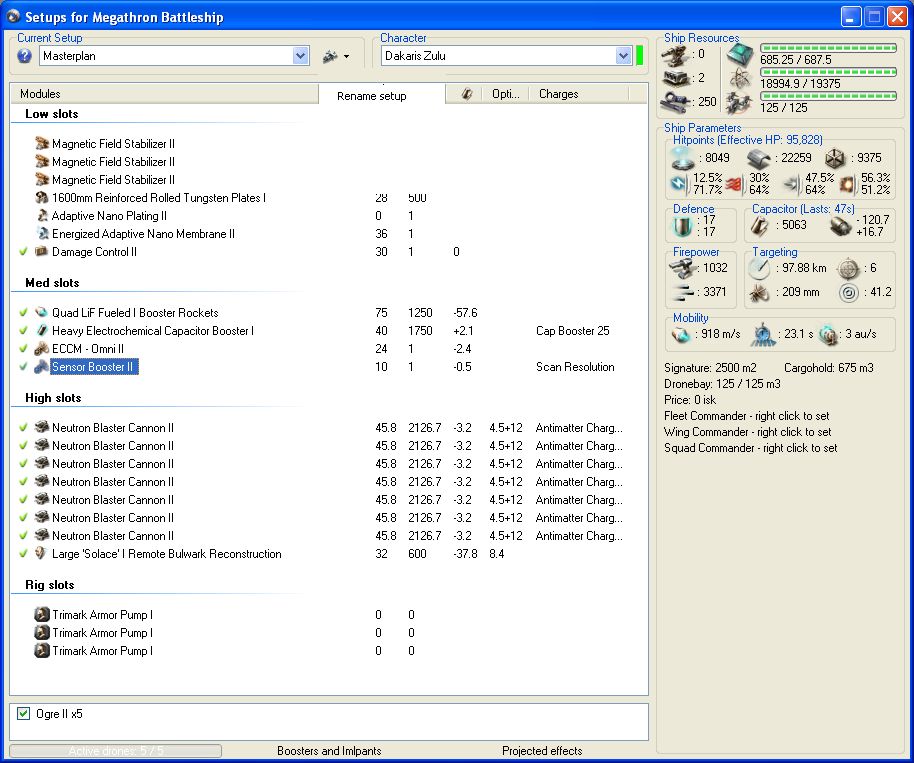
Task: Click the Charges column header
Action: tap(578, 94)
